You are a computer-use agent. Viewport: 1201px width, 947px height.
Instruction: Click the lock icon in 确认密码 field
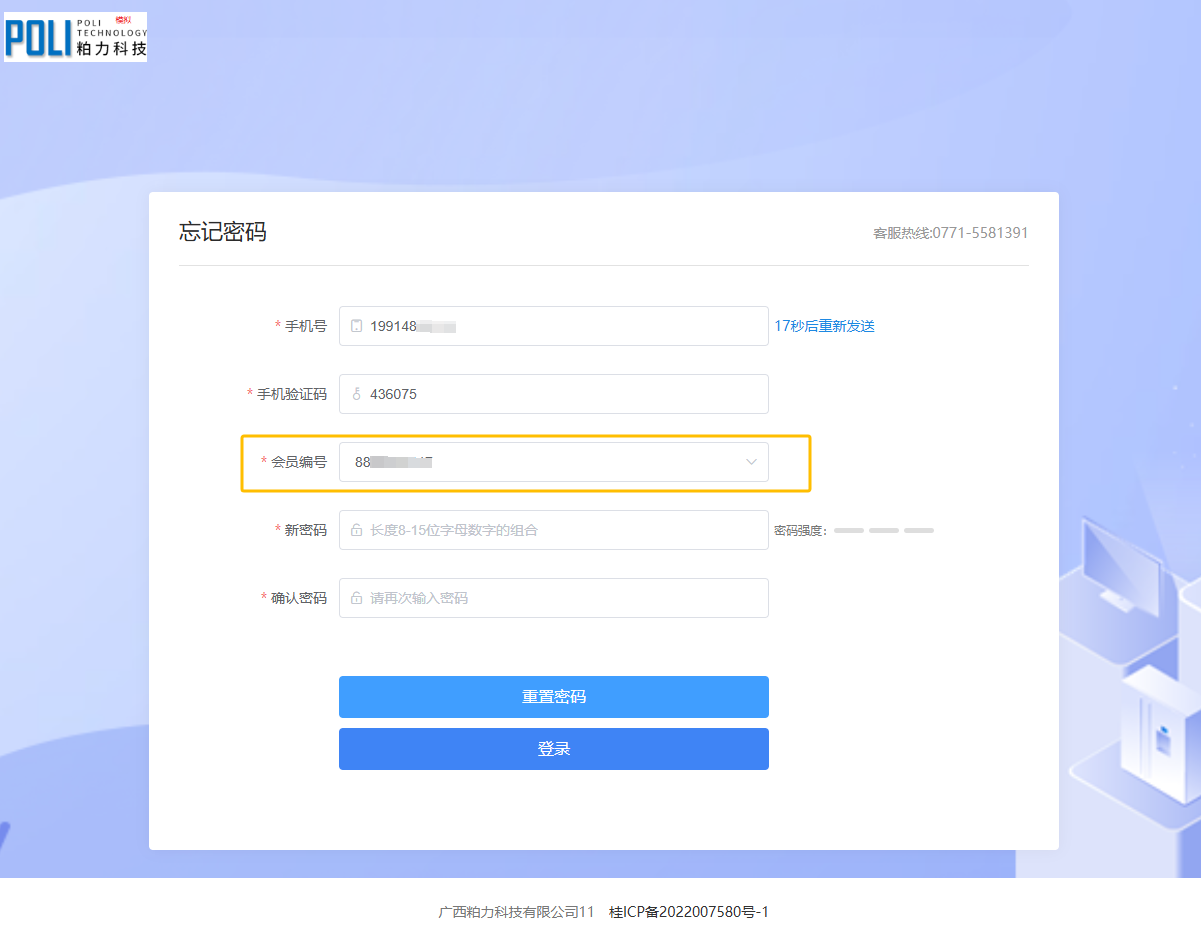click(356, 598)
